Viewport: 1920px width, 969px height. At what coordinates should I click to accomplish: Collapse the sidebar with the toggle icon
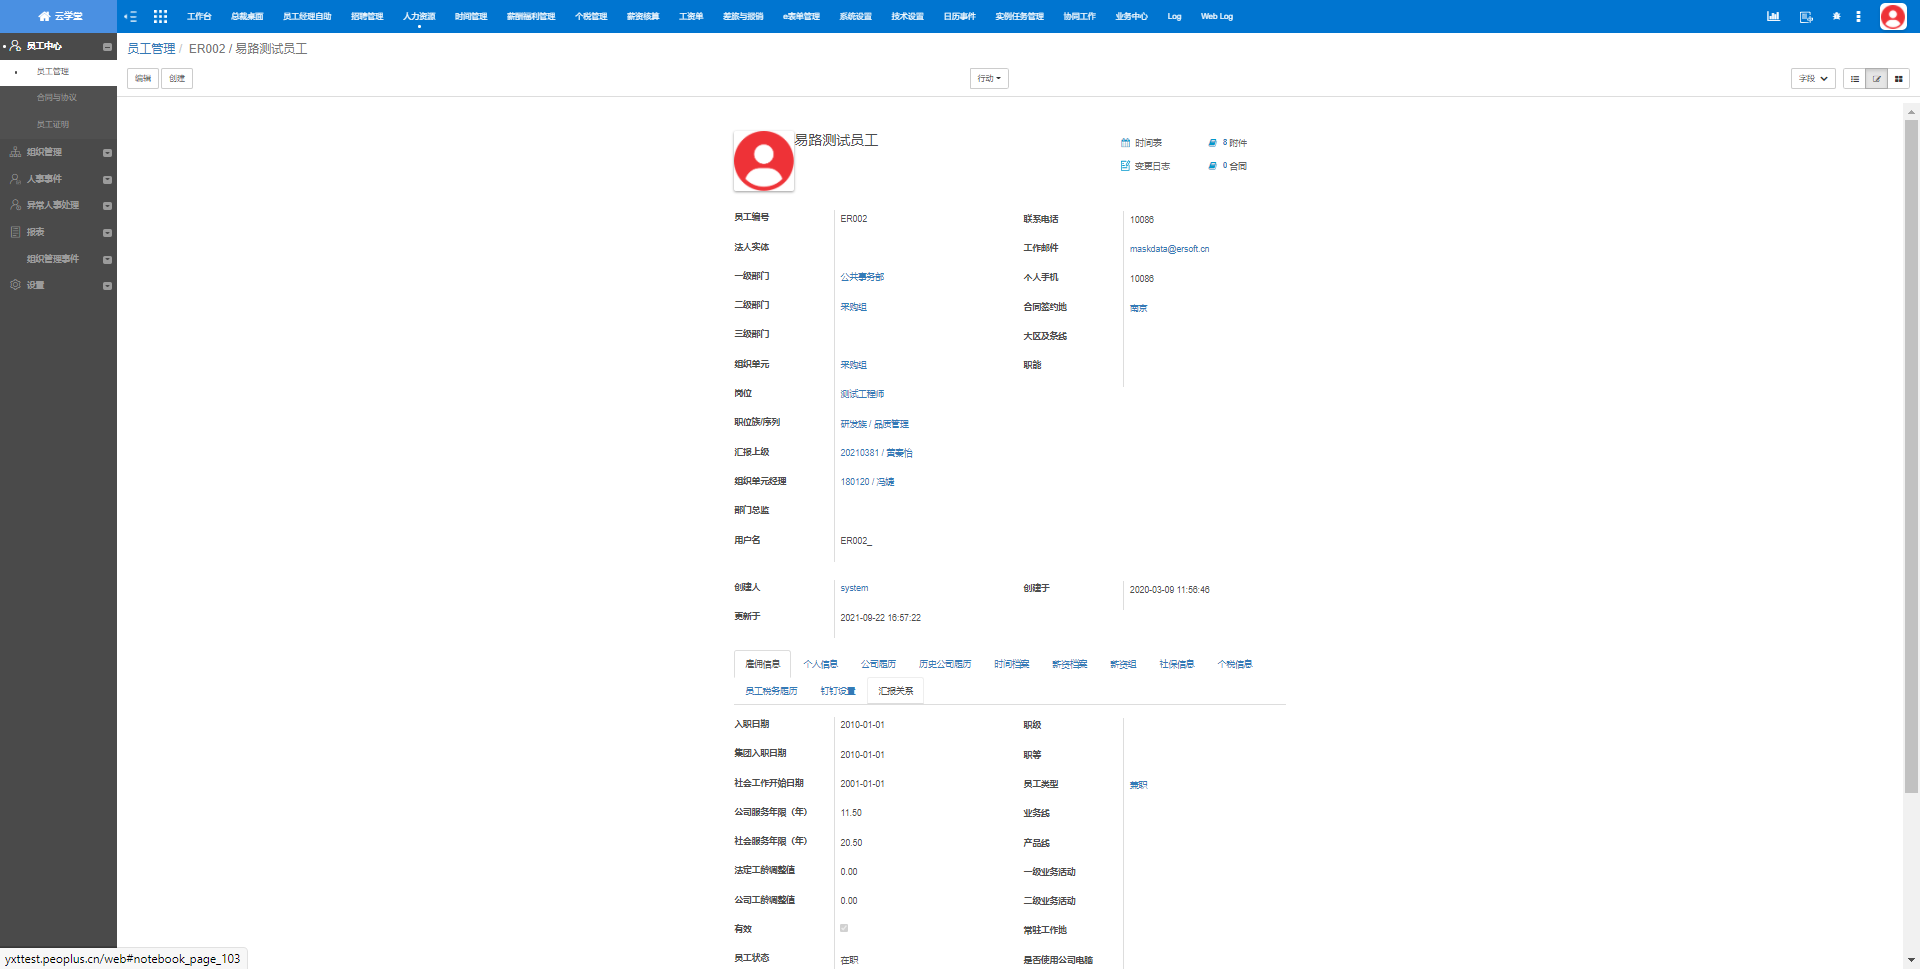point(130,17)
